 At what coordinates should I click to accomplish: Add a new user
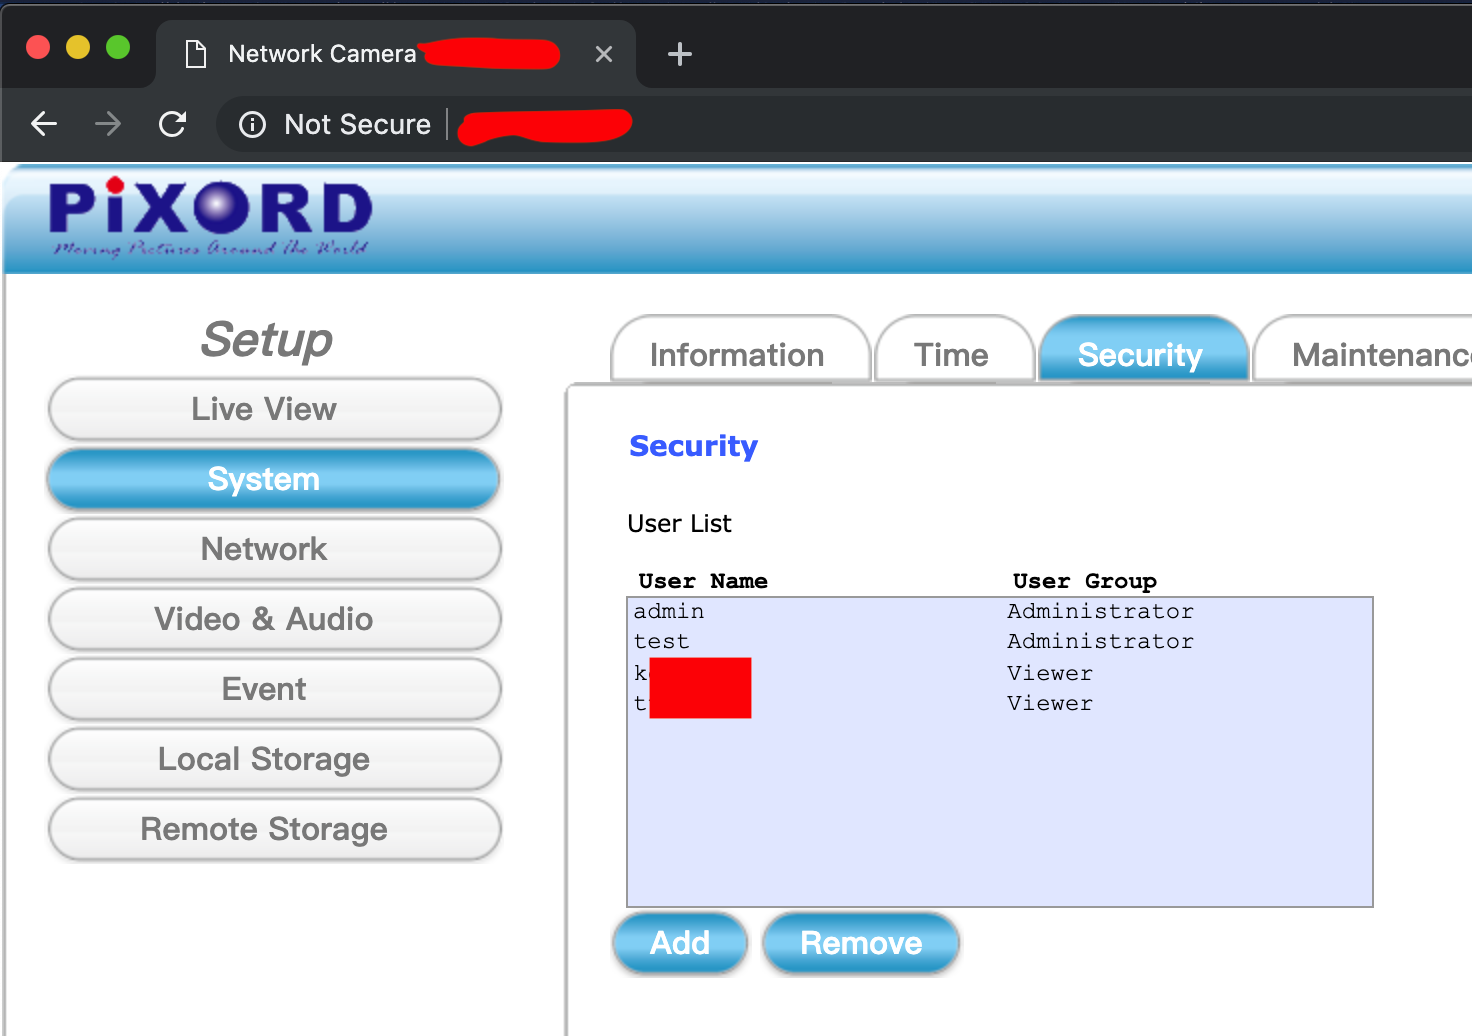(680, 943)
